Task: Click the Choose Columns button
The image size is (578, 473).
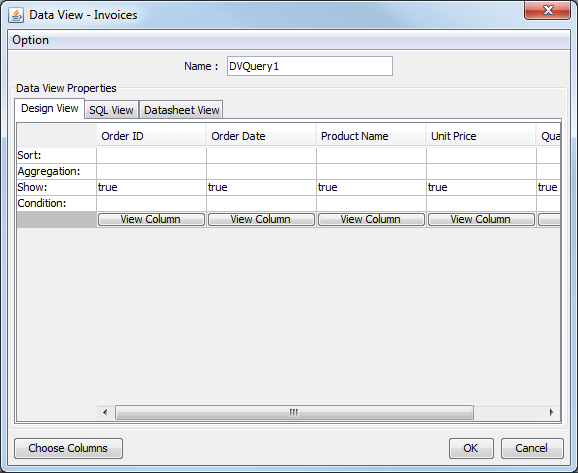Action: pyautogui.click(x=68, y=448)
